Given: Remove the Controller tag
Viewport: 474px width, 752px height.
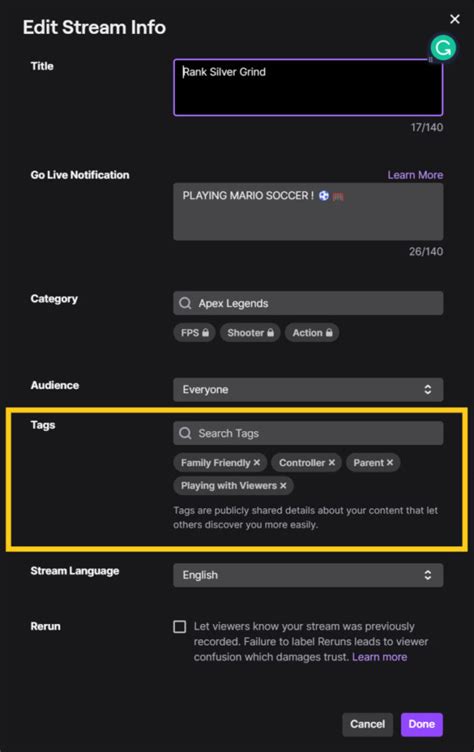Looking at the screenshot, I should click(x=332, y=463).
